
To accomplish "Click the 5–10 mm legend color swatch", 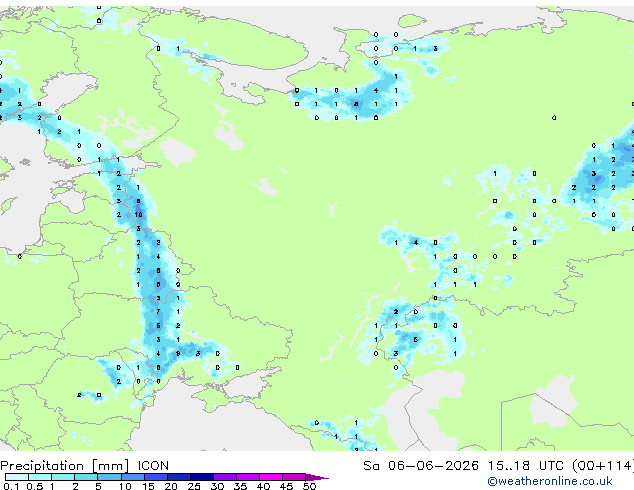I will [109, 477].
